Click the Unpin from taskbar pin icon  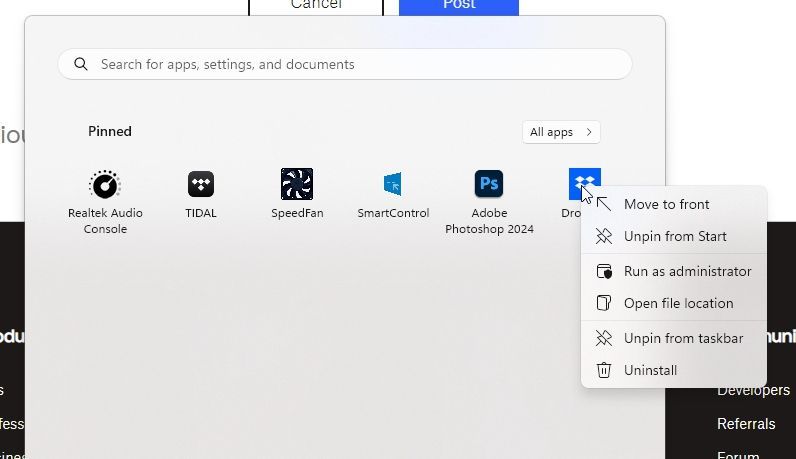click(604, 338)
